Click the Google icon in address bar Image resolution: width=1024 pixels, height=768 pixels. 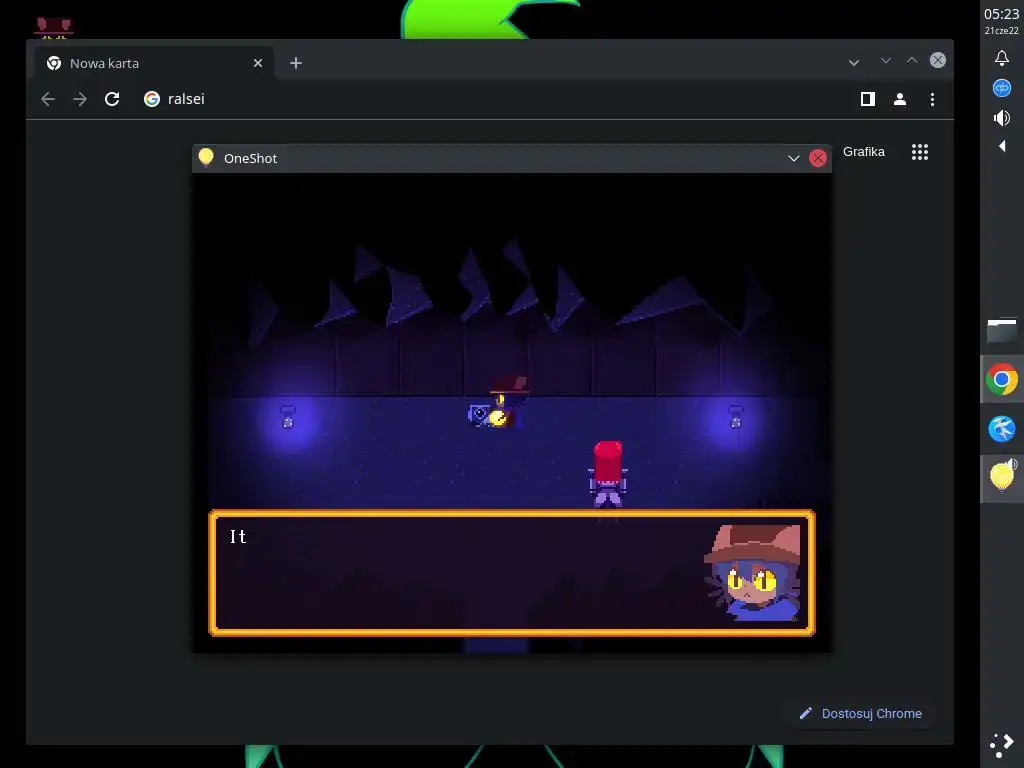pos(152,99)
